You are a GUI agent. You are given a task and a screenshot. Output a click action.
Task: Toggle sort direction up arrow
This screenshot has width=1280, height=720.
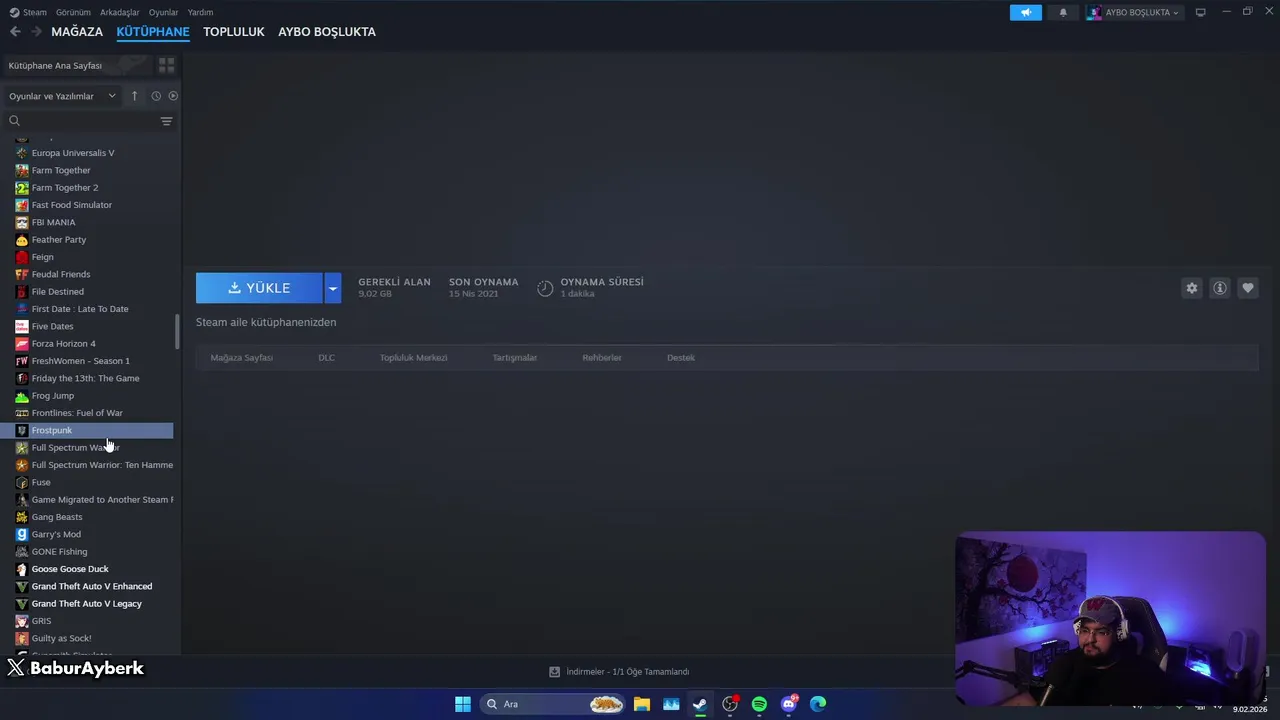coord(135,96)
